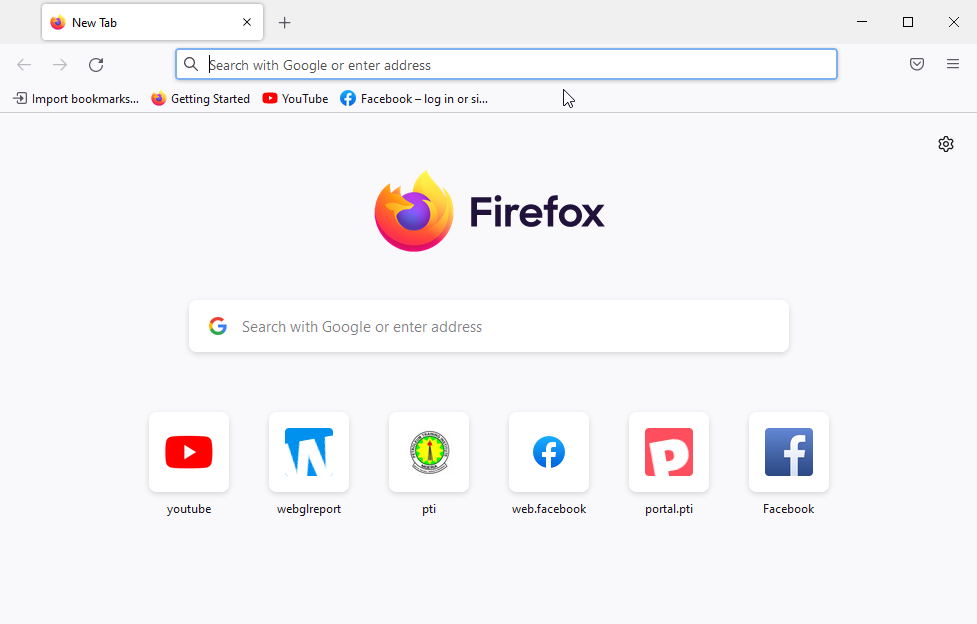Open the Firefox application menu
This screenshot has height=624, width=977.
pos(953,64)
